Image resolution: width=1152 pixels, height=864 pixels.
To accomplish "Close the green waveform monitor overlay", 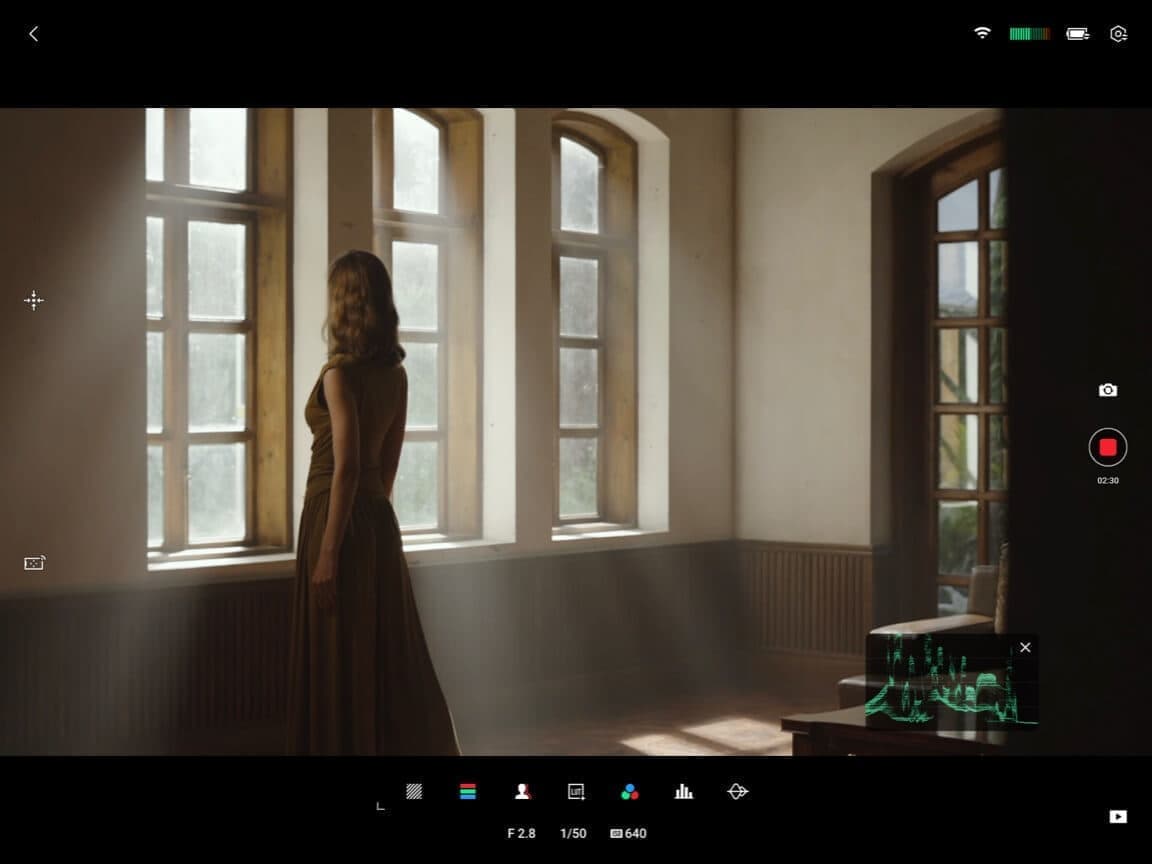I will click(x=1025, y=648).
